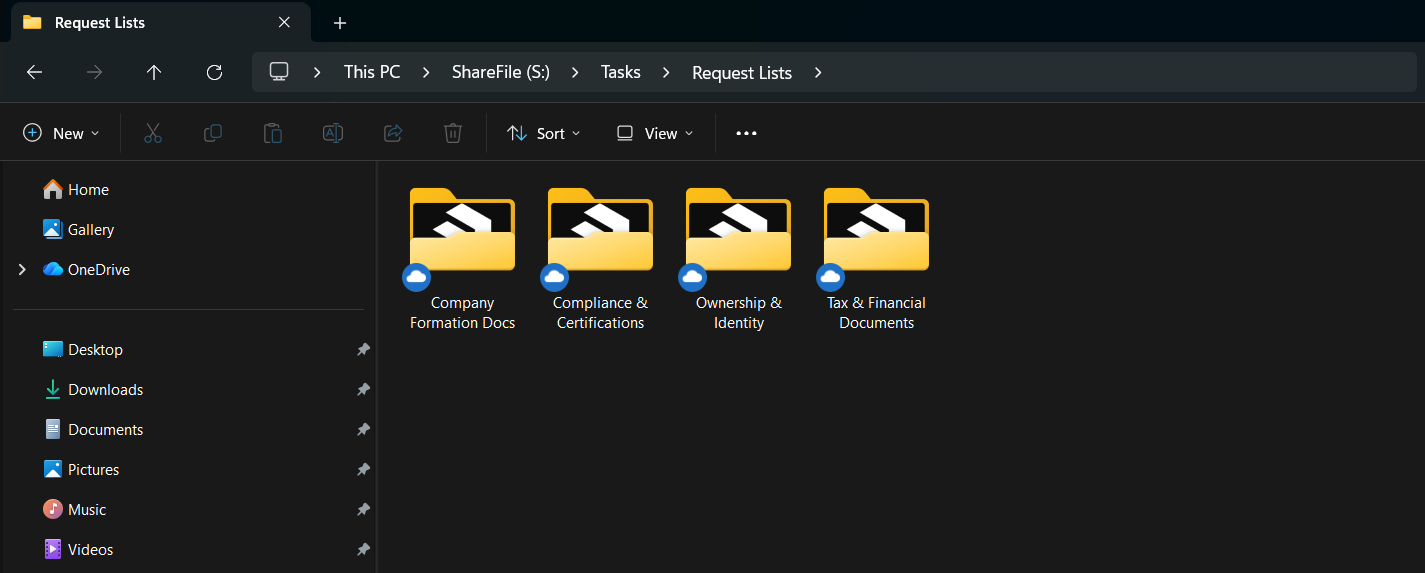Screen dimensions: 1425x573
Task: Select the Tax & Financial Documents folder icon
Action: pyautogui.click(x=876, y=230)
